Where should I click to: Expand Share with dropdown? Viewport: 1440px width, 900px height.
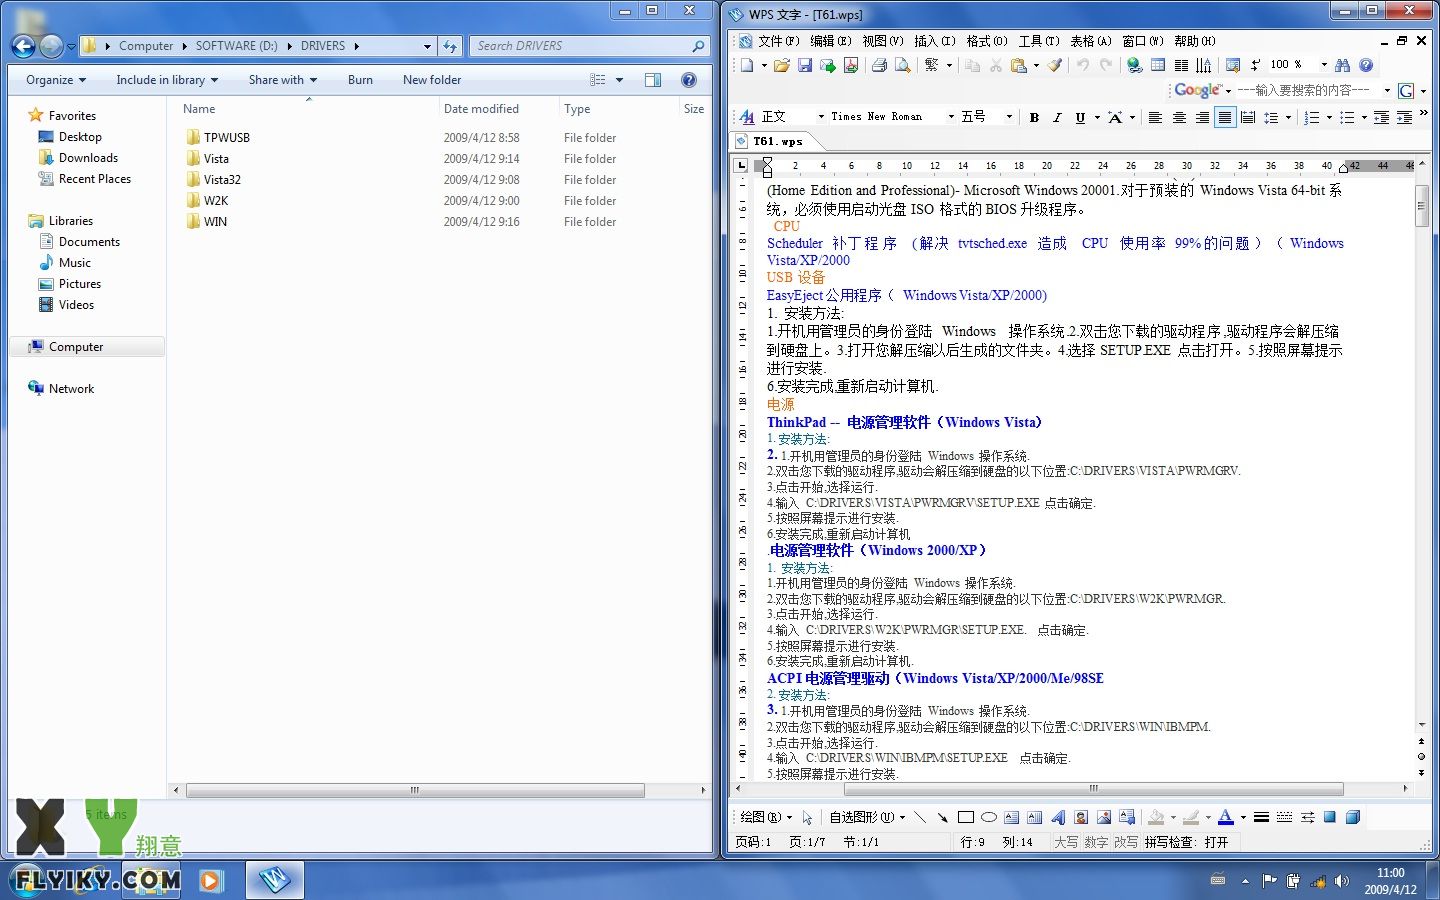283,80
